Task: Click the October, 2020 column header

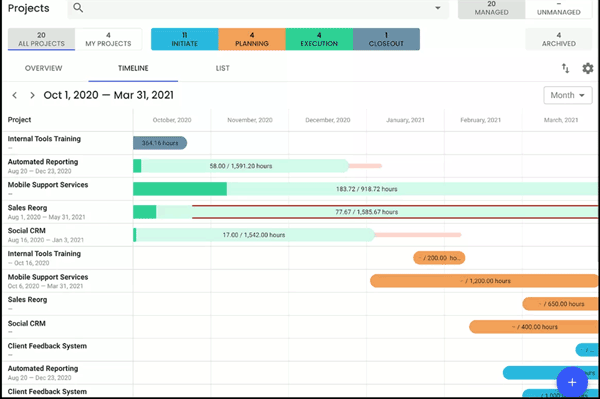Action: [x=172, y=120]
